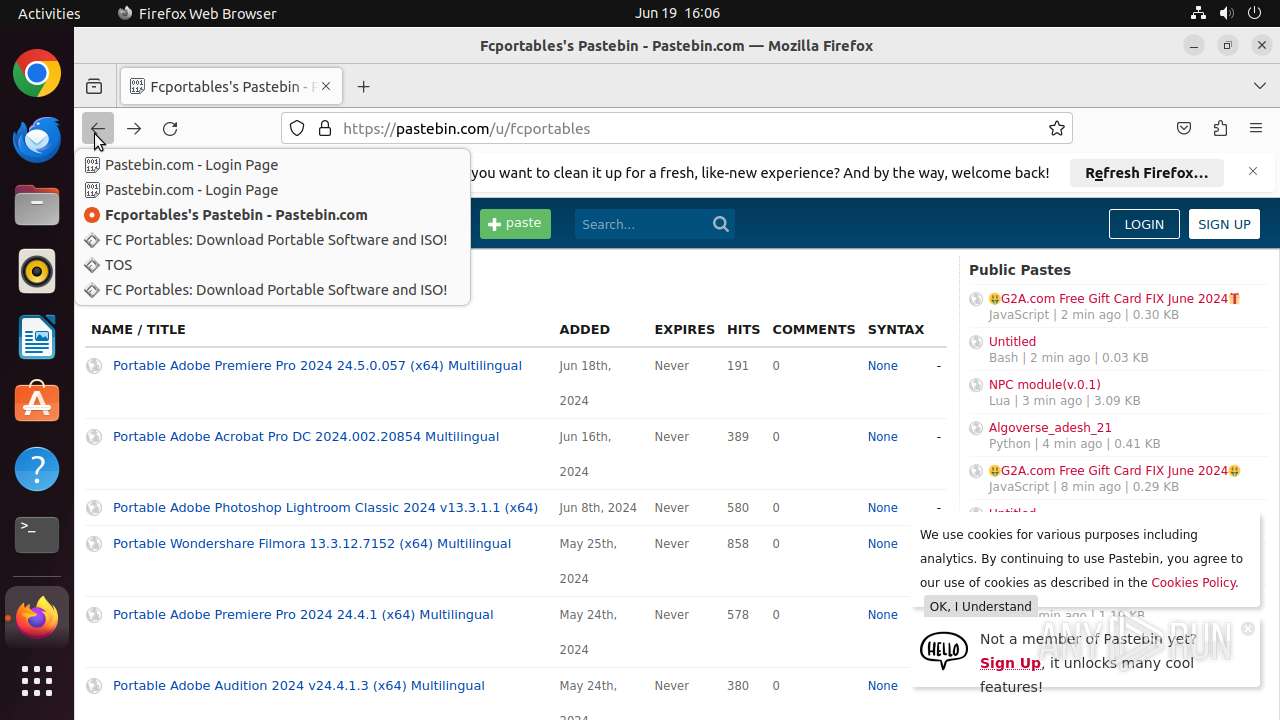Viewport: 1280px width, 720px height.
Task: Open the Portable Adobe Audition 2024 paste
Action: (299, 686)
